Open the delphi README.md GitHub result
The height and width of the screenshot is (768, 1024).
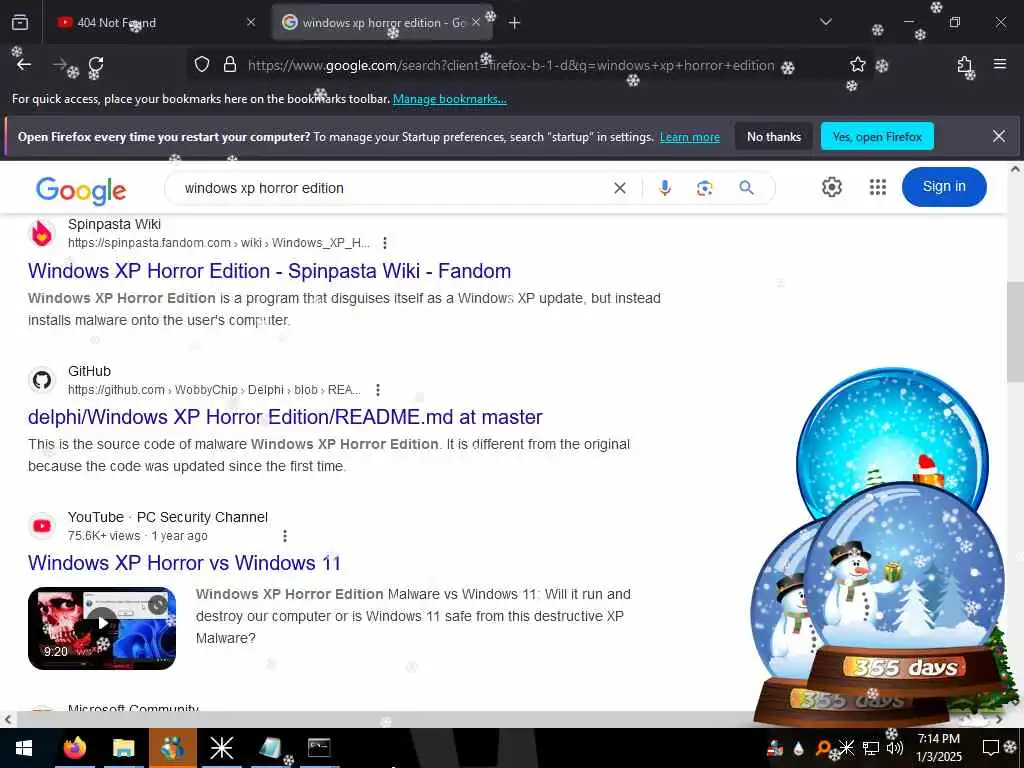[285, 417]
